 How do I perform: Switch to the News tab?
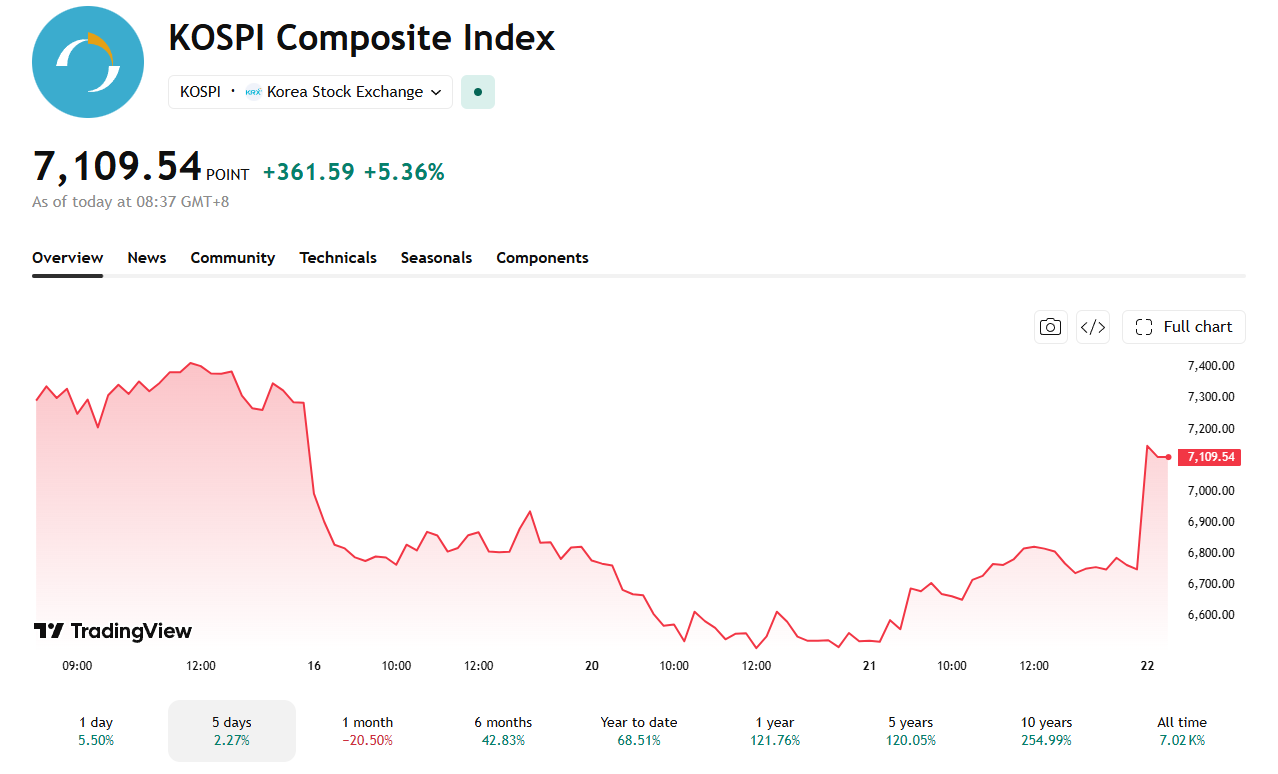click(147, 258)
